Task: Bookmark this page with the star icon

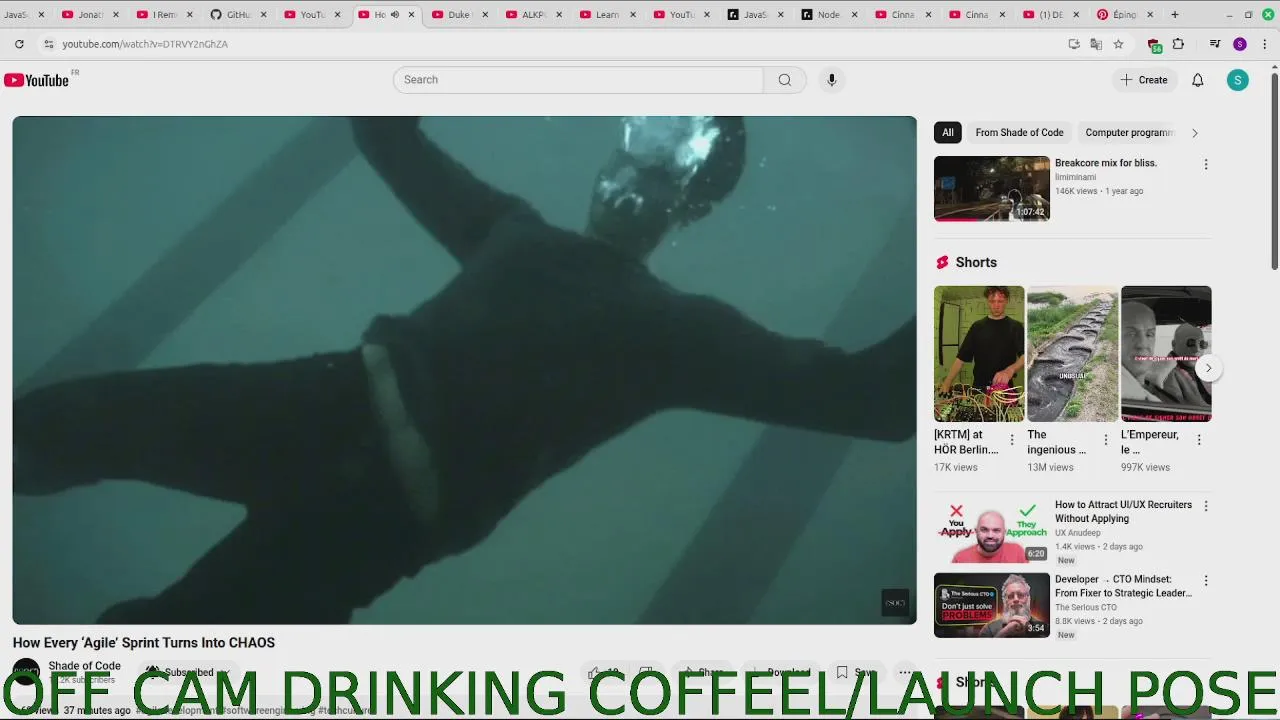Action: 1118,44
